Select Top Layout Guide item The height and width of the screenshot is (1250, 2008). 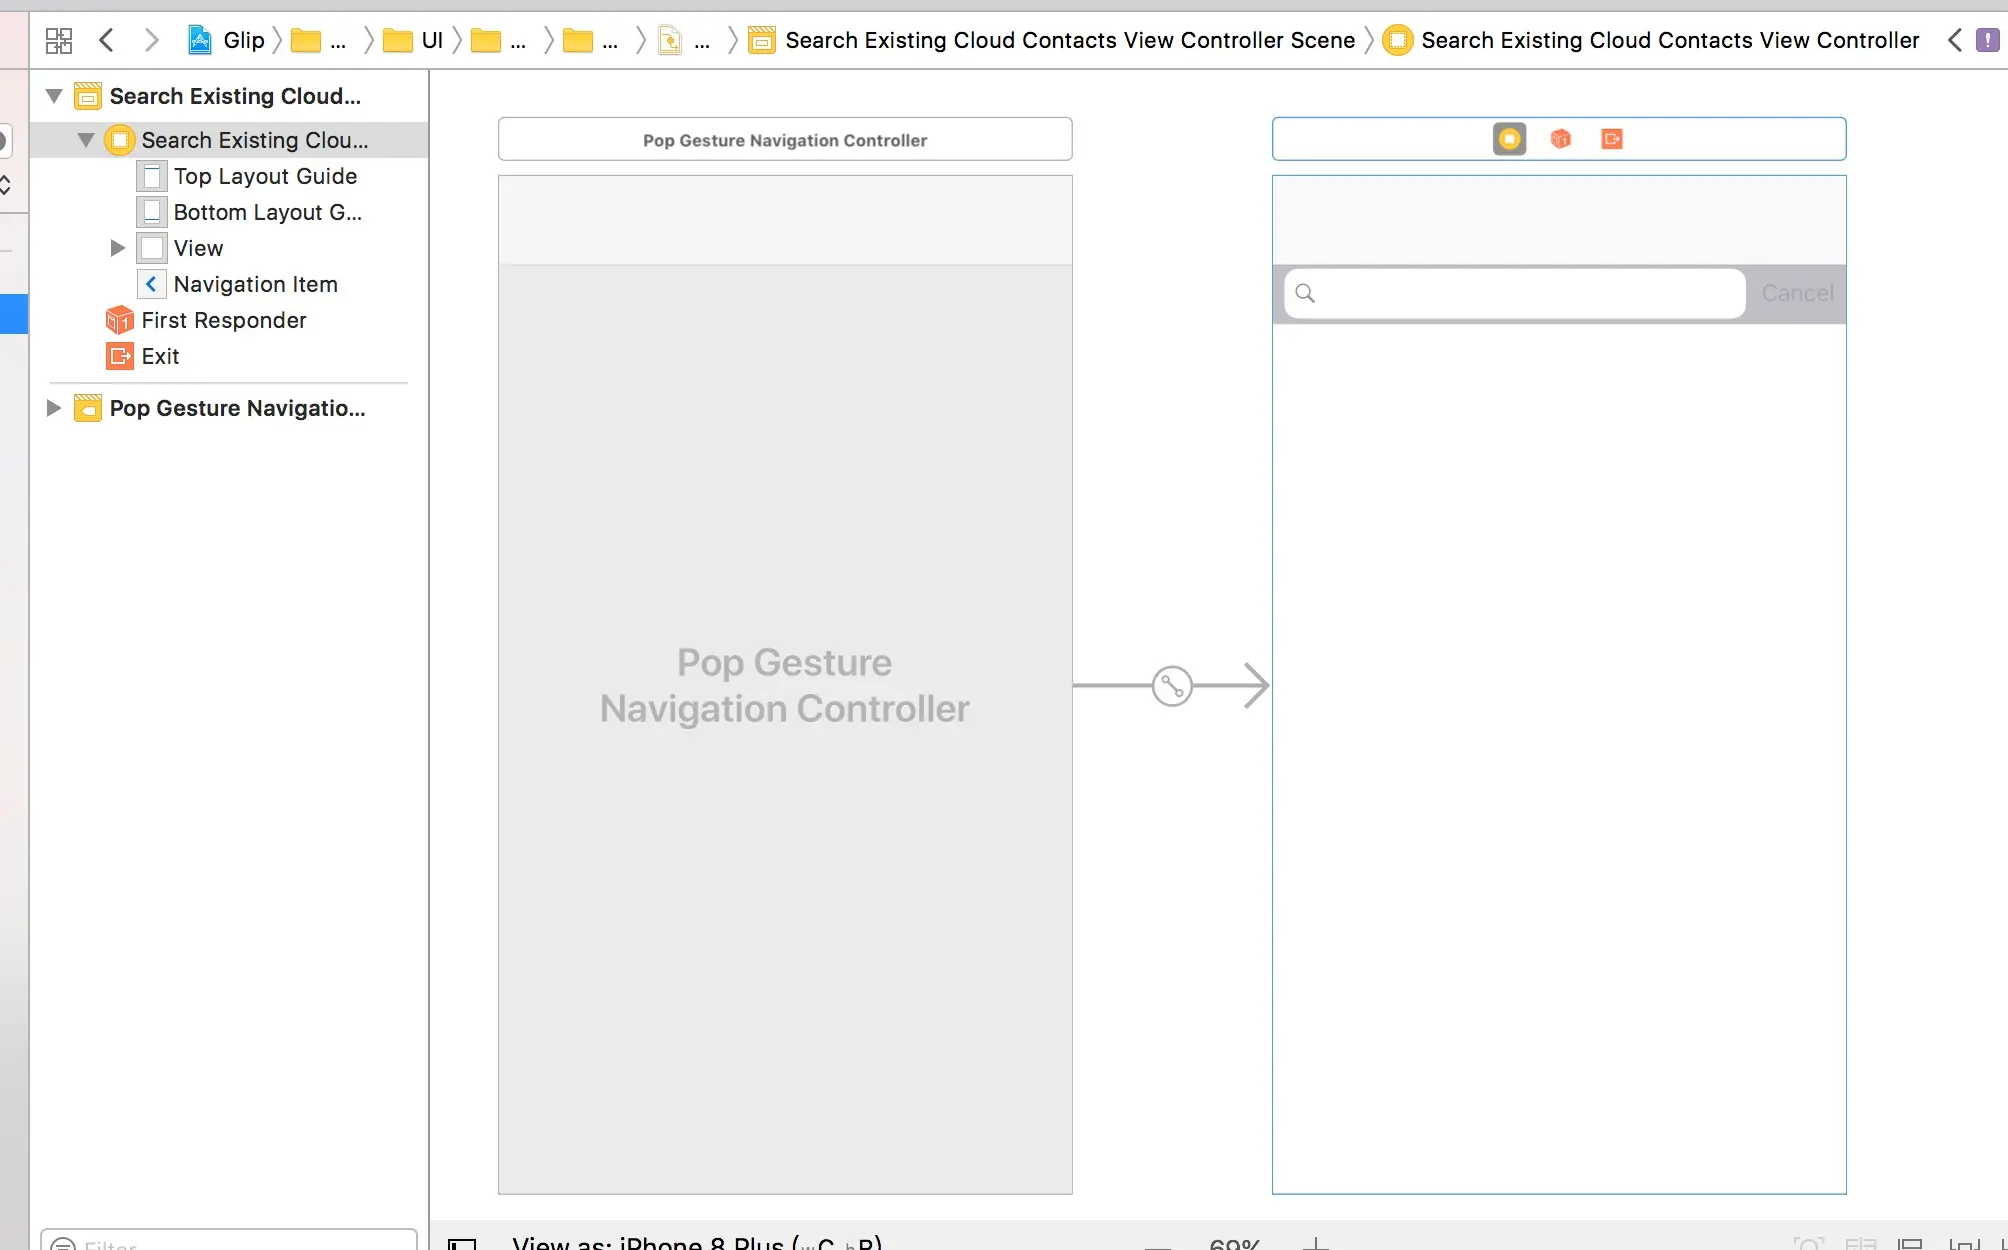pos(265,176)
